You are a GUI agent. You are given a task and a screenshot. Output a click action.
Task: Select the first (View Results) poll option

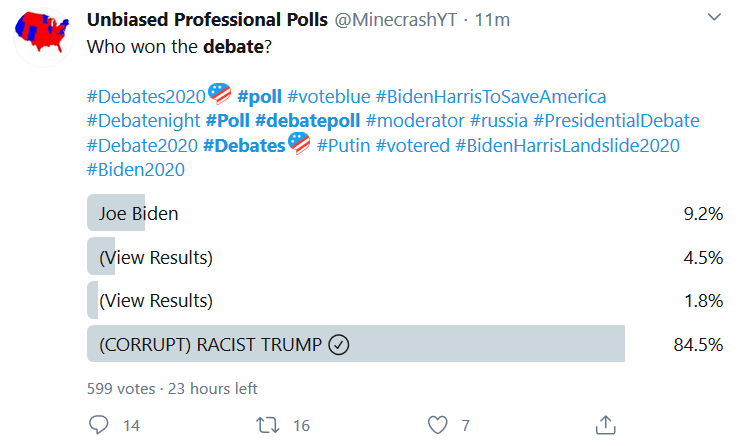point(156,257)
